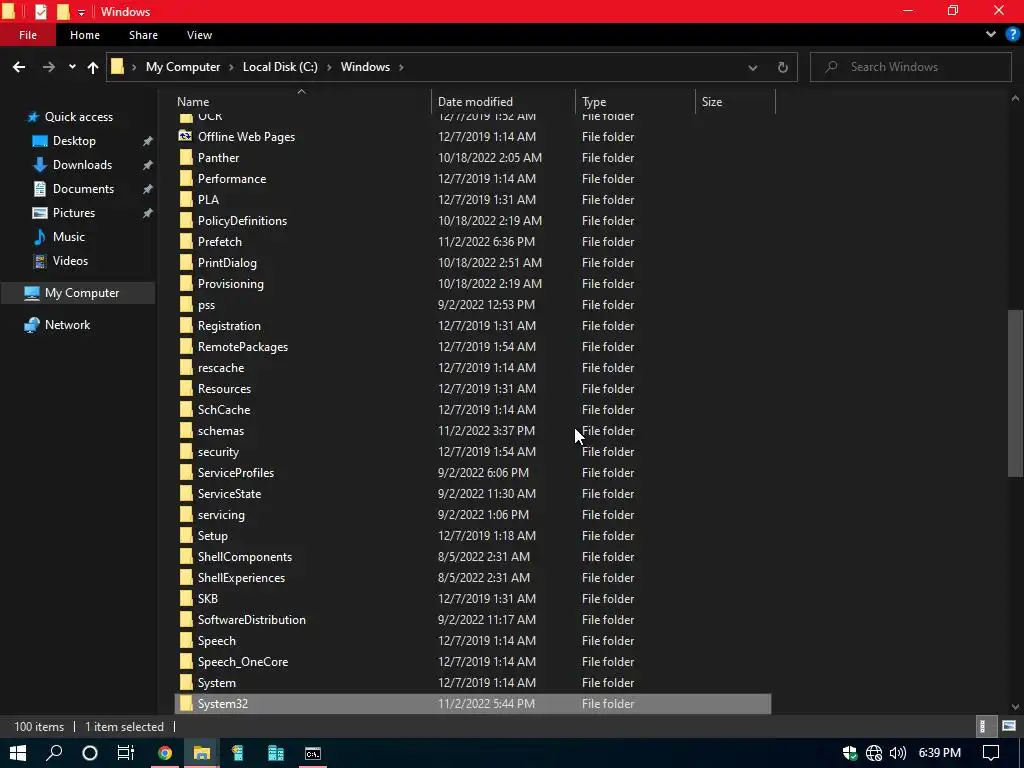Image resolution: width=1024 pixels, height=768 pixels.
Task: Open the Home ribbon tab
Action: click(85, 35)
